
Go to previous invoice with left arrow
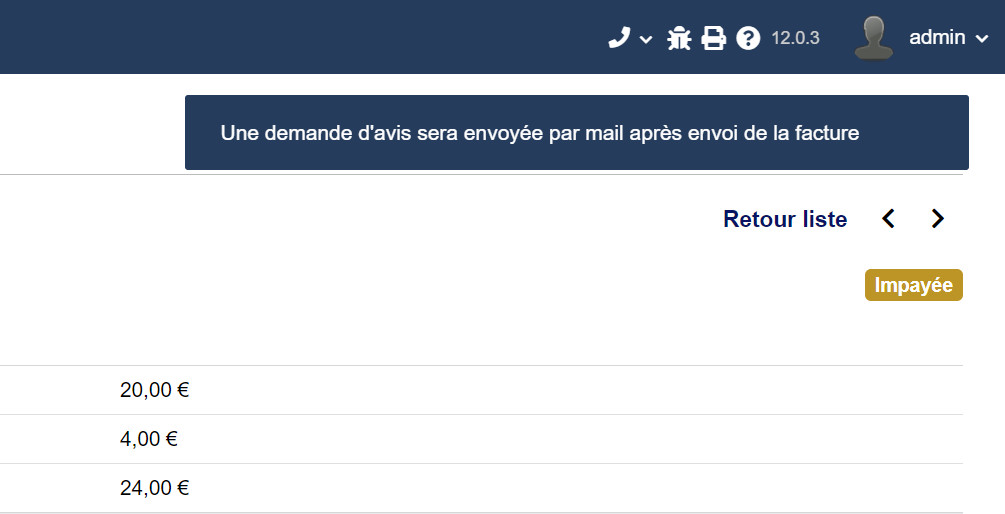click(x=888, y=219)
